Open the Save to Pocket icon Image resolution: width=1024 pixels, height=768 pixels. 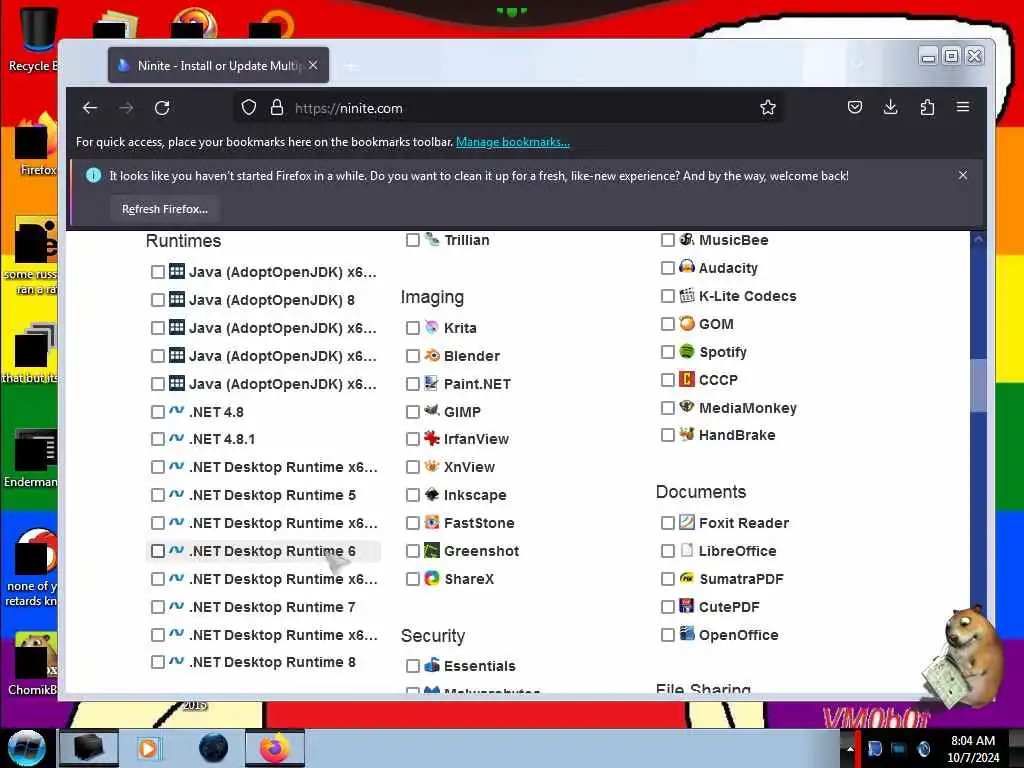pos(854,108)
